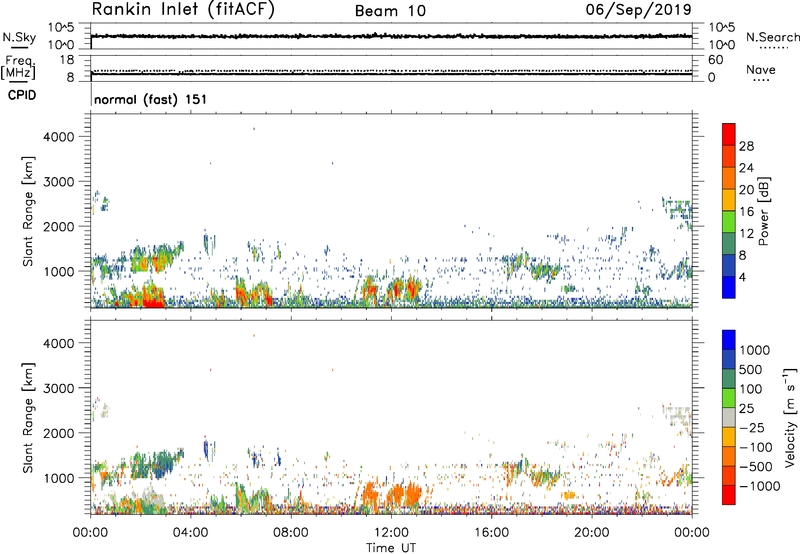Click the 12 label on the power colorbar
Screen dimensions: 800x554
(x=746, y=234)
